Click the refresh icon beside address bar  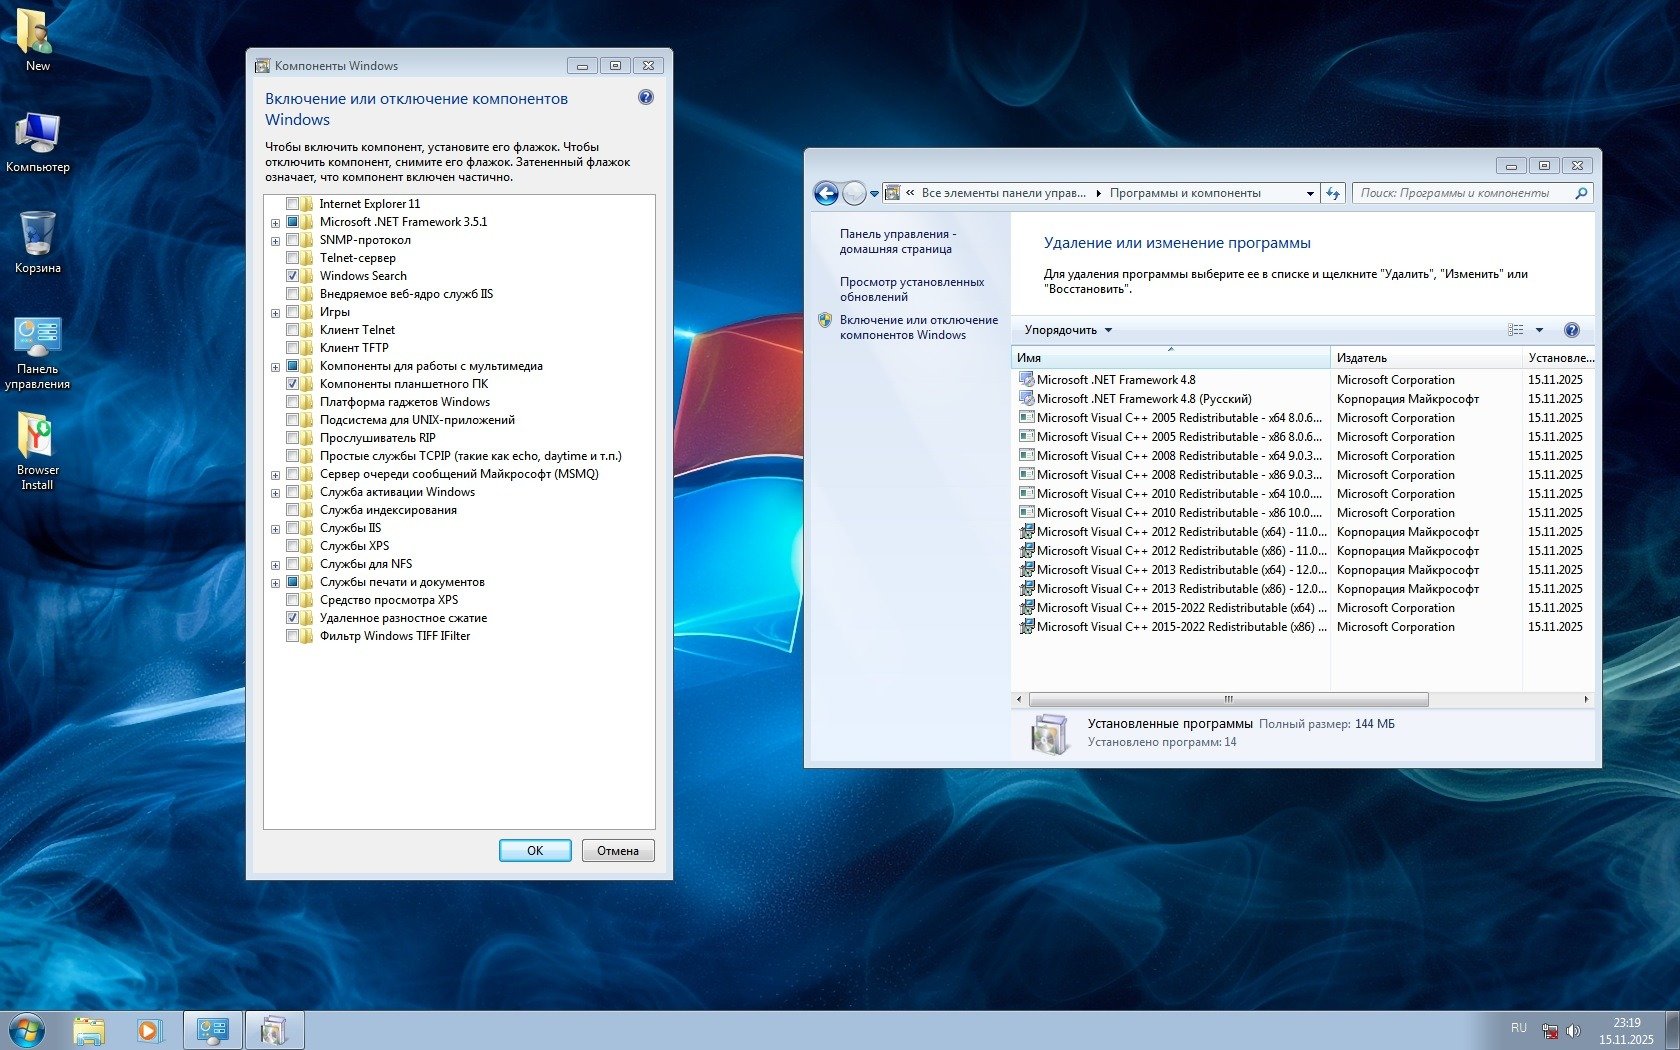pyautogui.click(x=1333, y=193)
